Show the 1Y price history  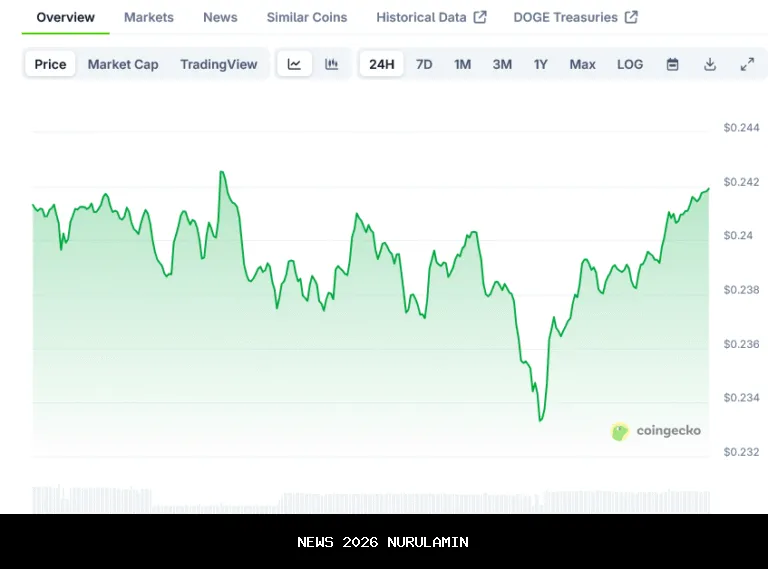tap(541, 64)
